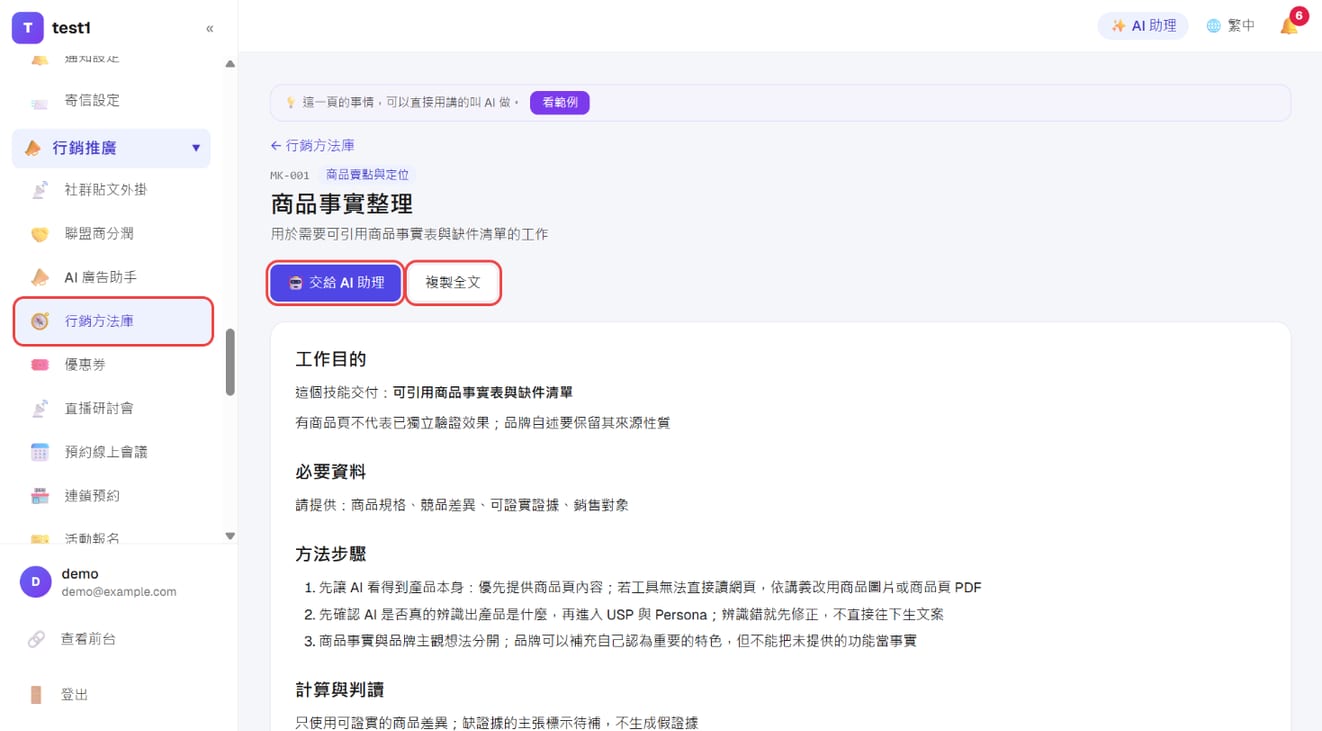Image resolution: width=1322 pixels, height=731 pixels.
Task: Click the user avatar D
Action: [x=36, y=582]
